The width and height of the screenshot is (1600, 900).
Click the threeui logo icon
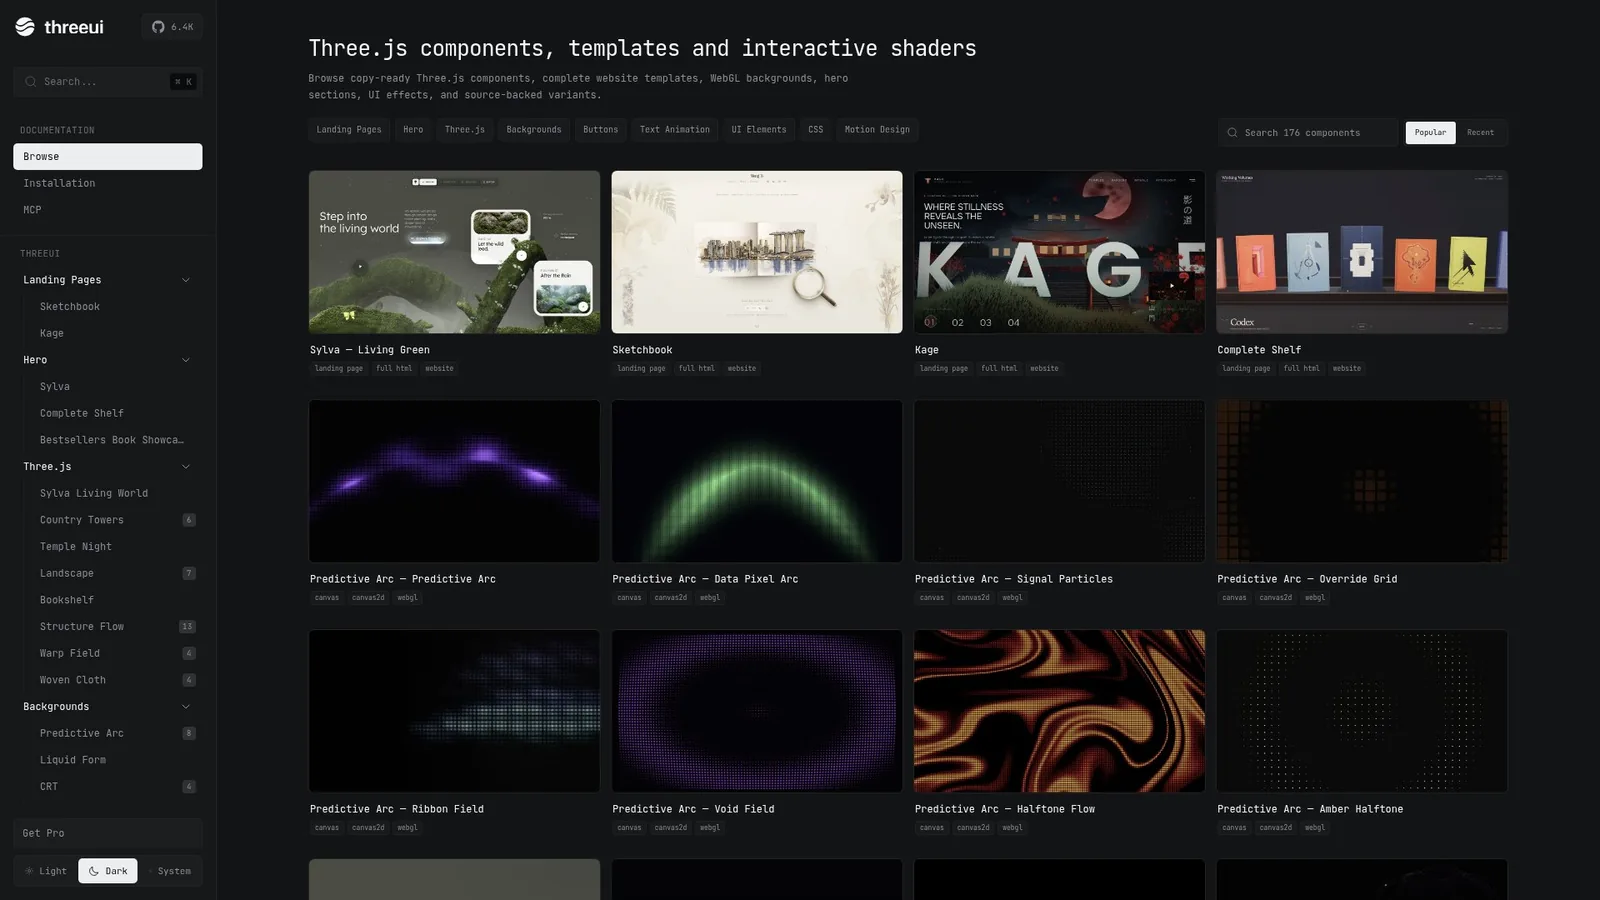[25, 27]
